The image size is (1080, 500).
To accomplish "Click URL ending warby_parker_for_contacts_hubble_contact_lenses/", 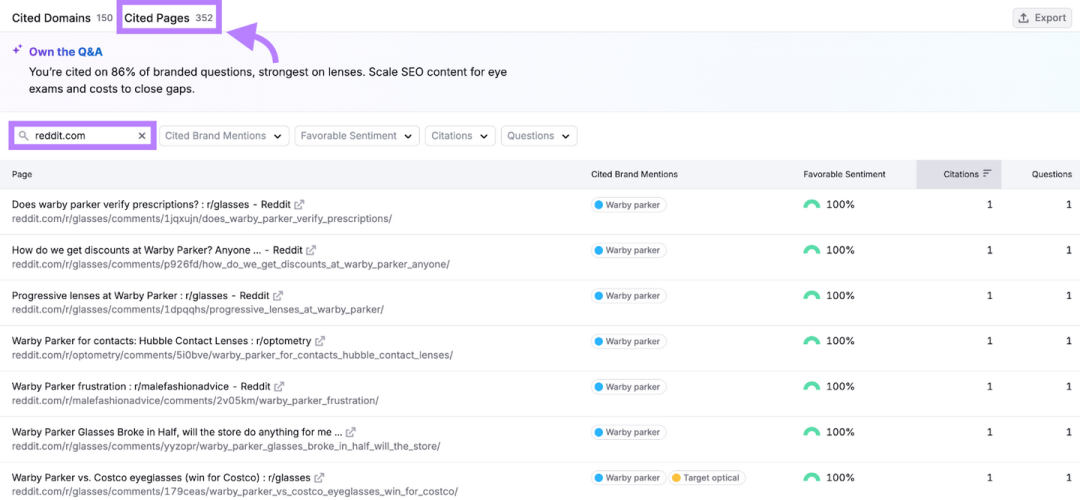I will pyautogui.click(x=232, y=355).
